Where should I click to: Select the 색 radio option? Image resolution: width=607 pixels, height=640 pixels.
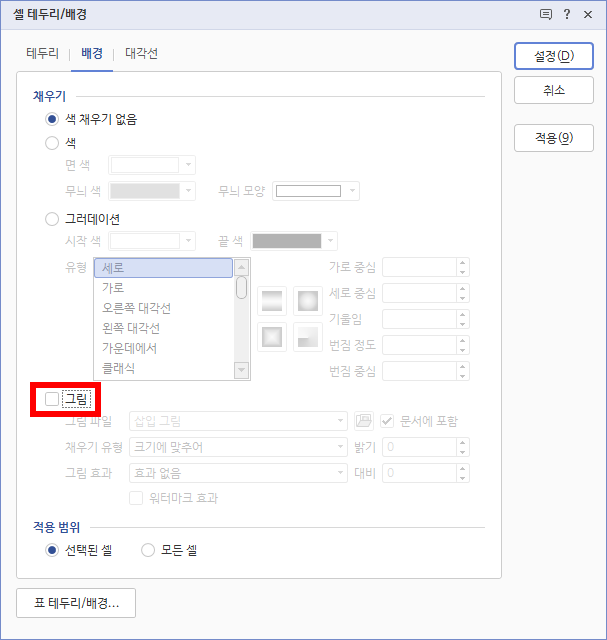point(52,143)
